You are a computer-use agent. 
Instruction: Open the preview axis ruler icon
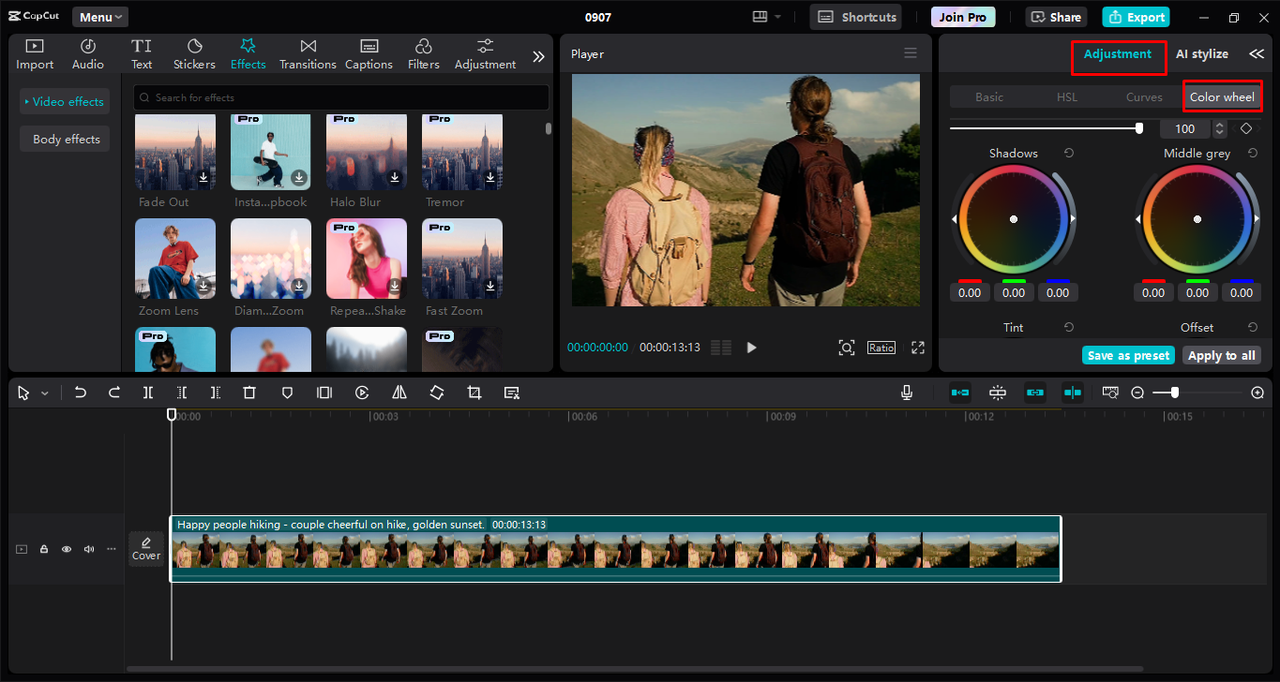pos(1110,393)
